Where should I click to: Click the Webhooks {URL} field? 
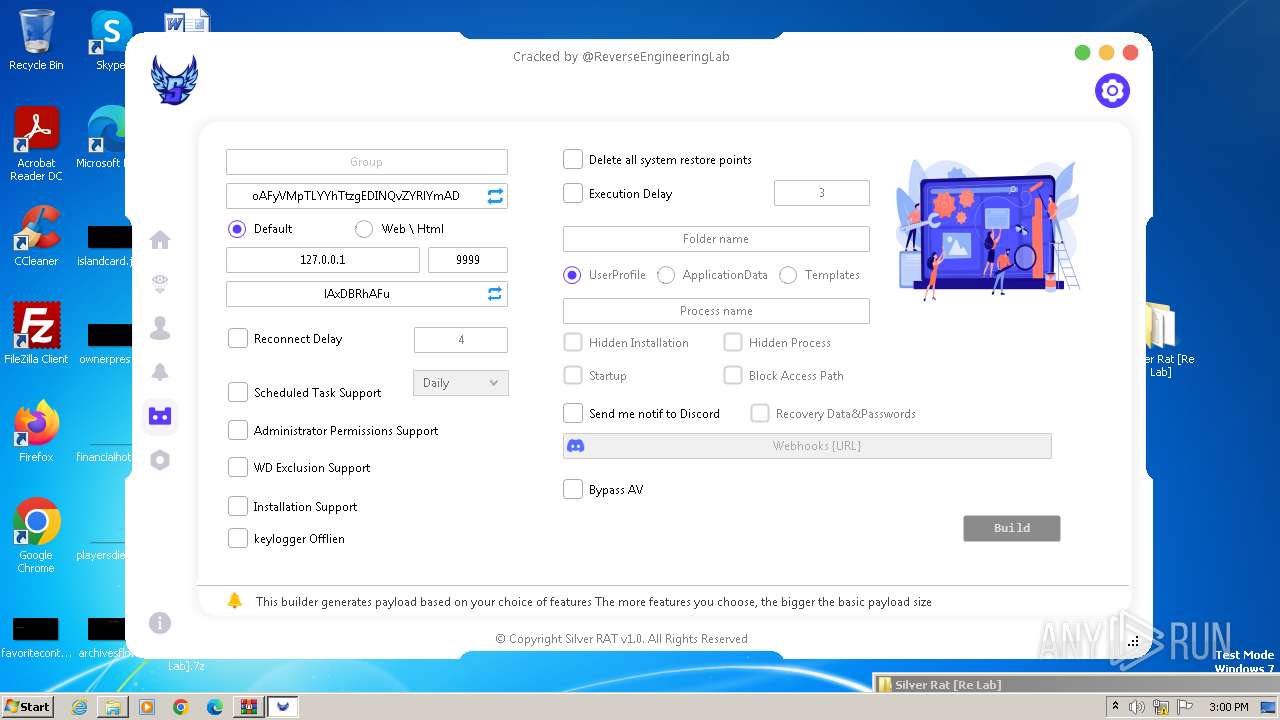pos(807,446)
